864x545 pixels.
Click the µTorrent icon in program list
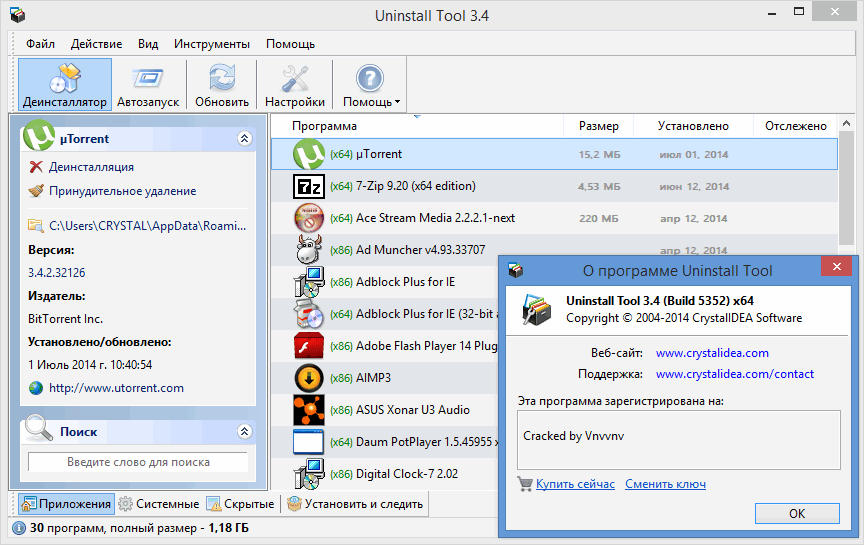coord(309,154)
